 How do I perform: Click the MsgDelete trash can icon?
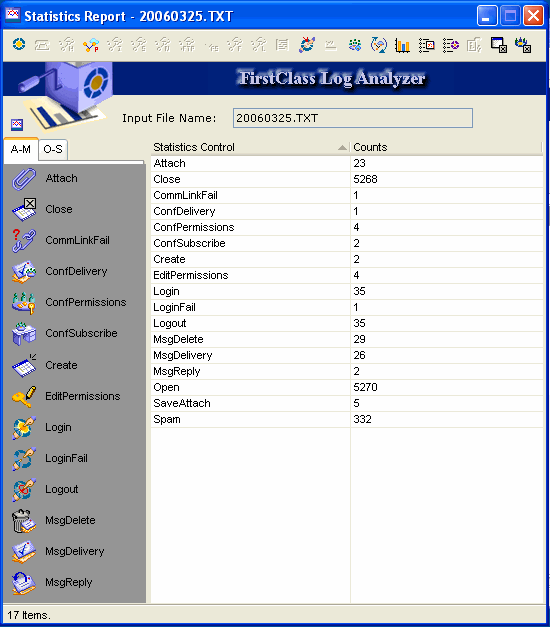click(24, 521)
